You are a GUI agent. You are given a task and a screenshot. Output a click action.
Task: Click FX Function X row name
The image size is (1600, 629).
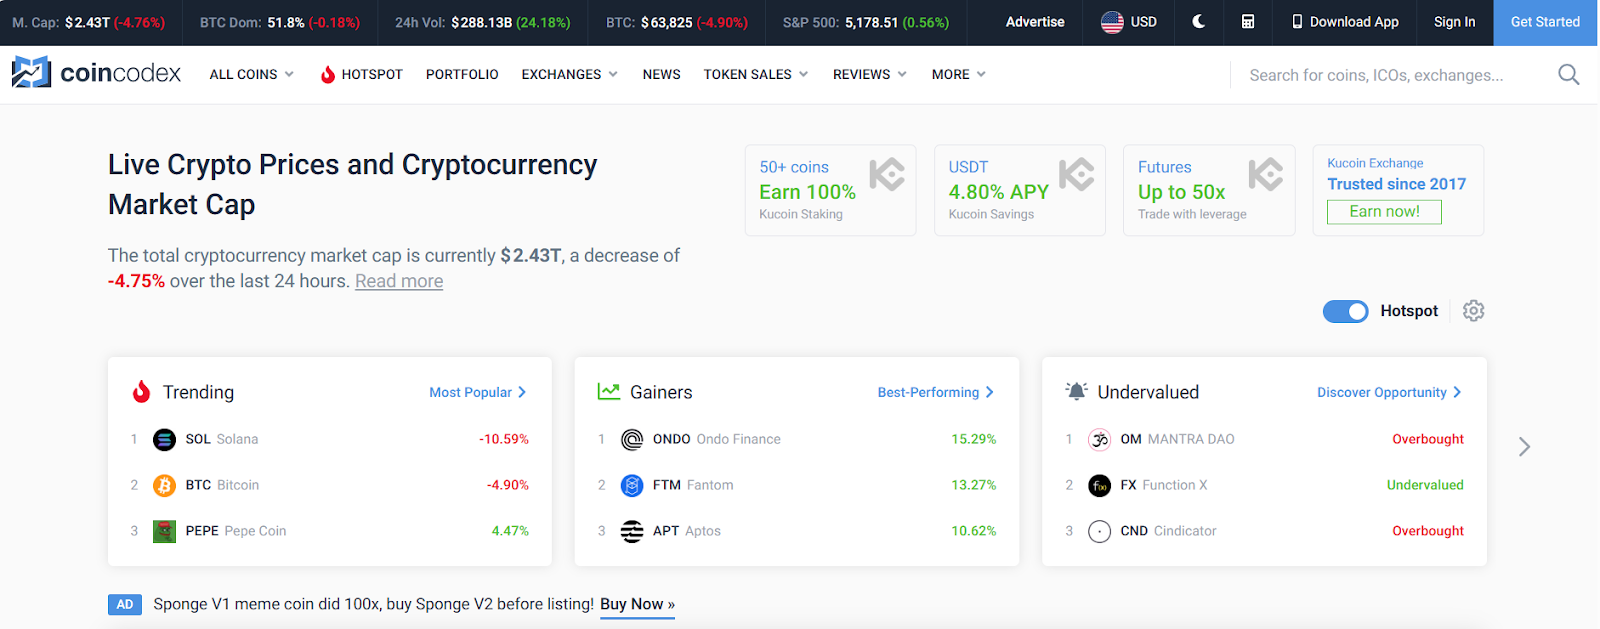tap(1163, 485)
